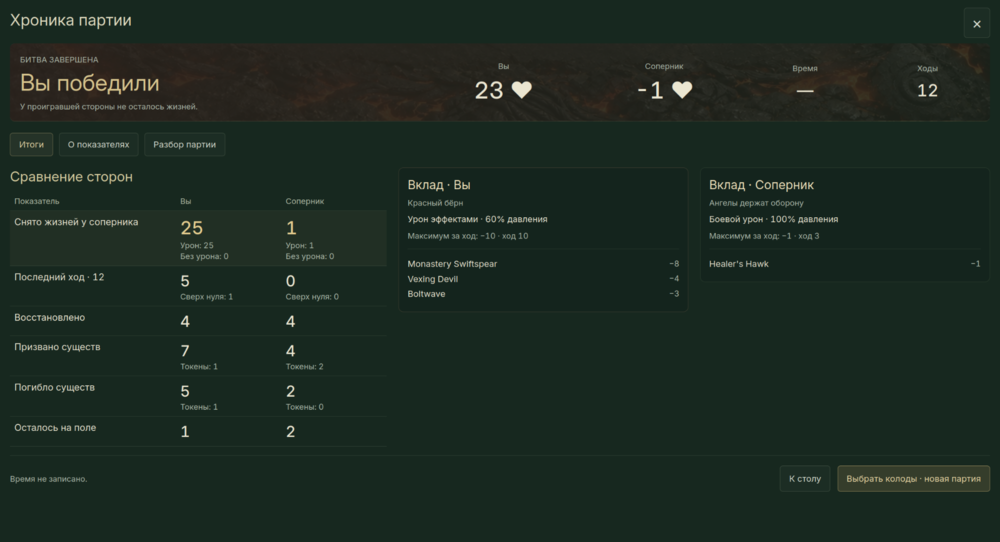Click the Сравнение сторон heading
This screenshot has width=1000, height=542.
pos(71,177)
